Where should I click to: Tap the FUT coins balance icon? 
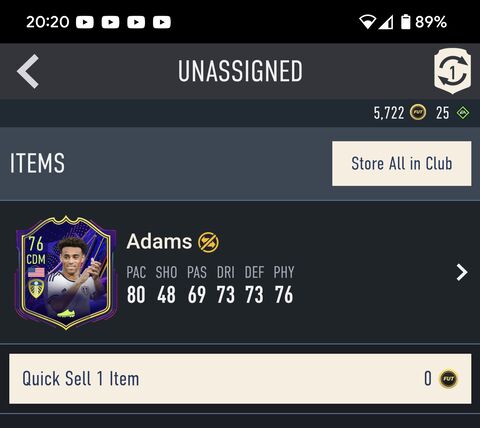coord(418,112)
